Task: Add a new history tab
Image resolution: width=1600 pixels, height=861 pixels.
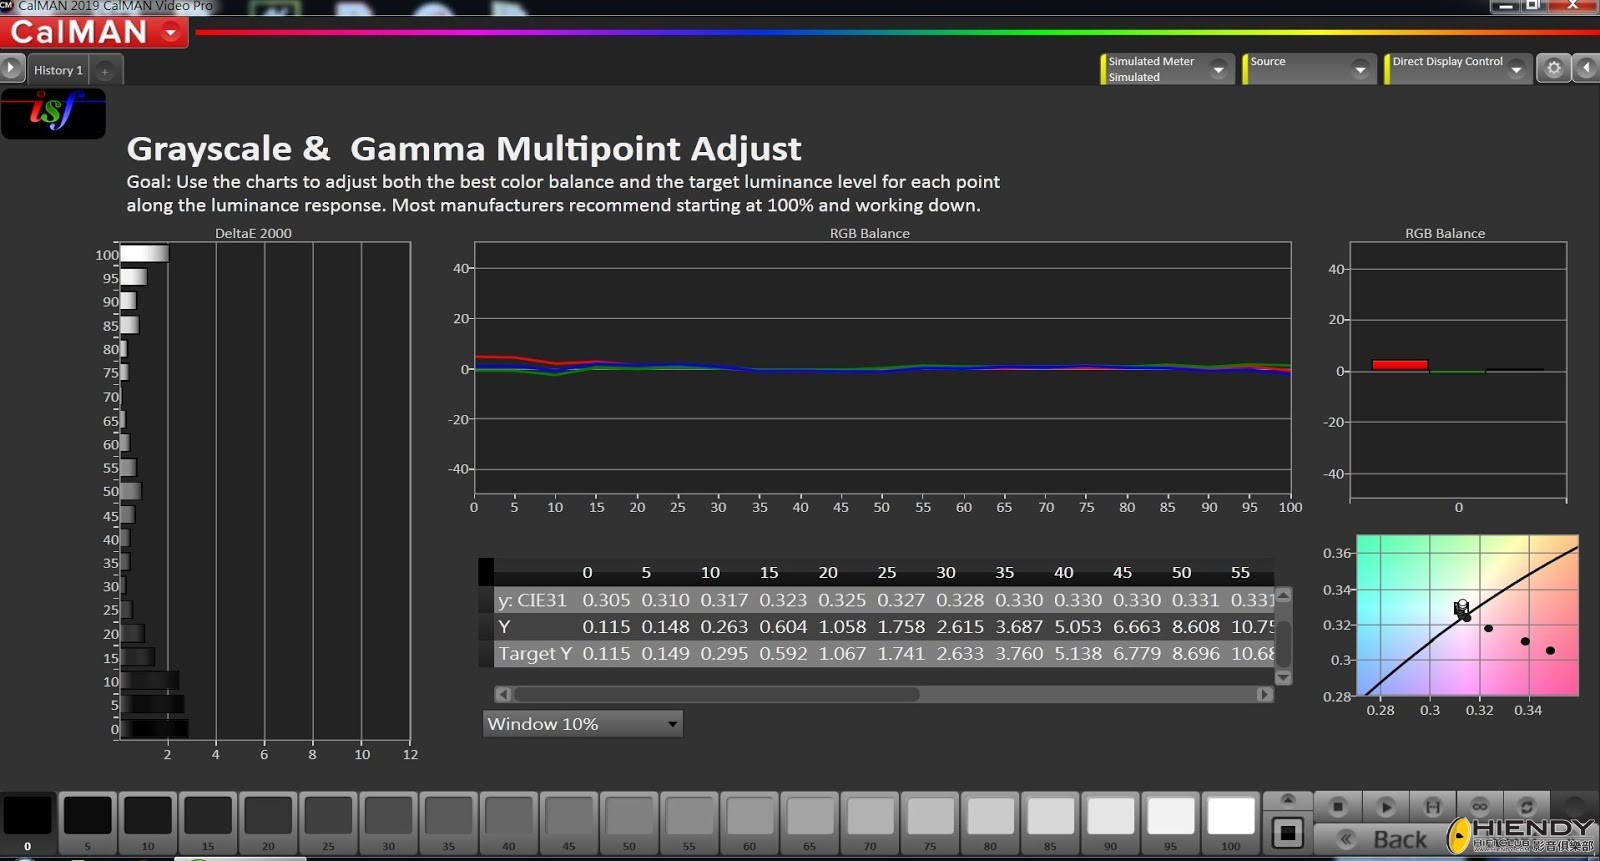Action: tap(105, 71)
